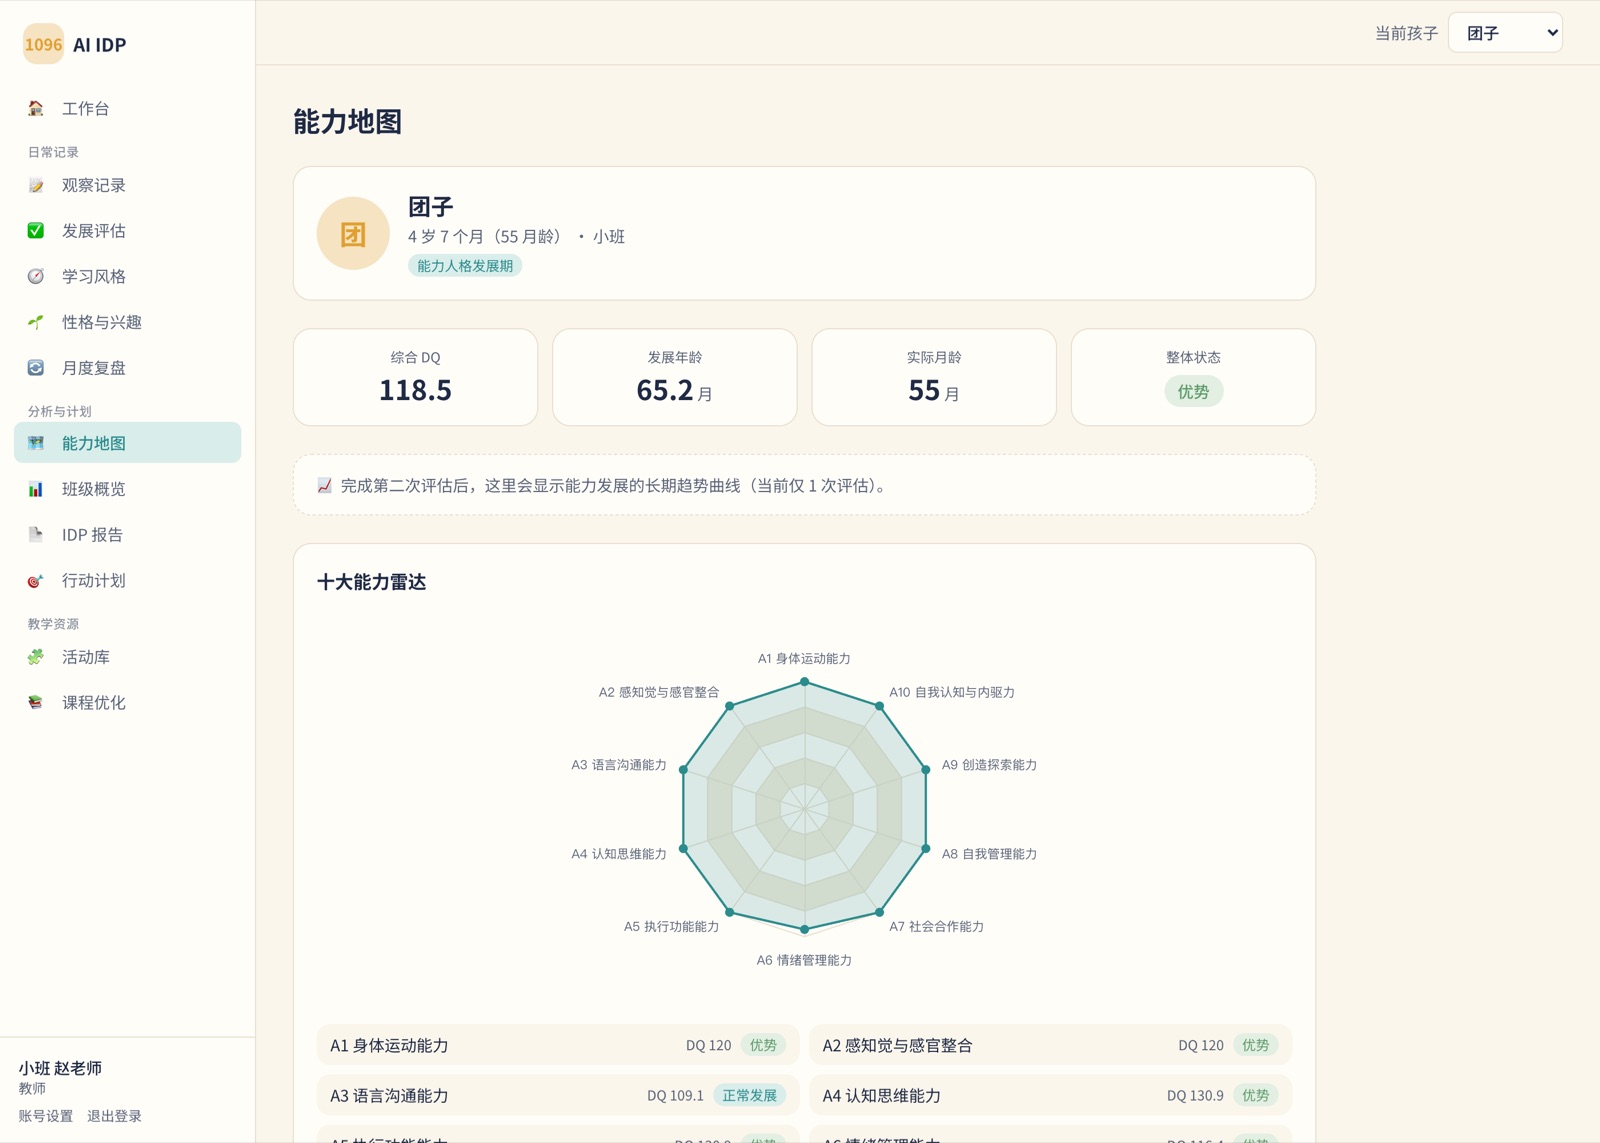
Task: Click the 退出登录 link
Action: 114,1116
